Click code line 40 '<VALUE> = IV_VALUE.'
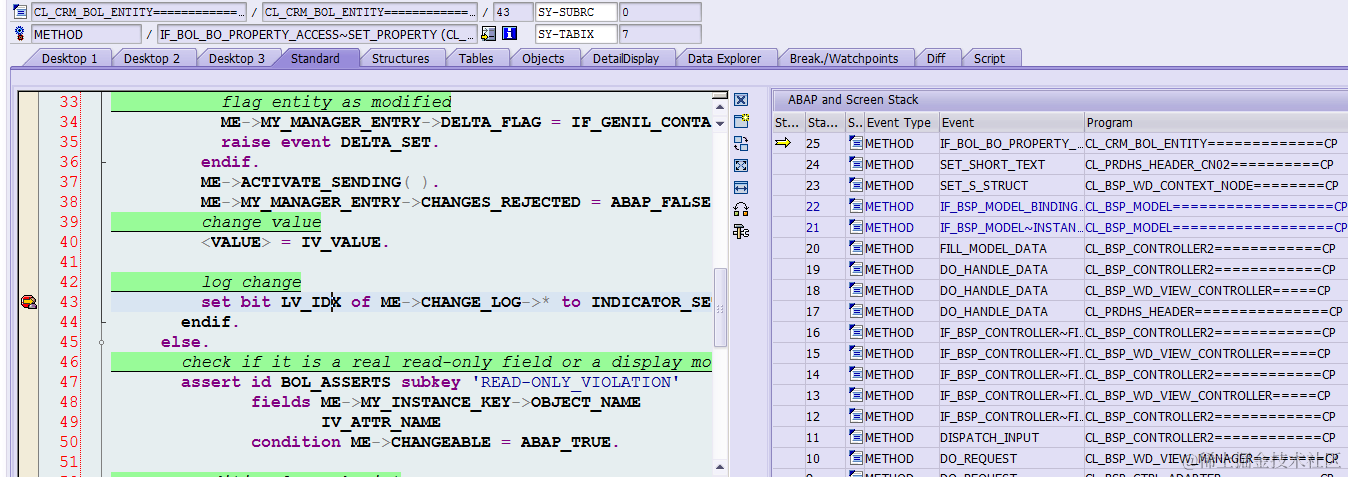The width and height of the screenshot is (1348, 477). coord(295,242)
